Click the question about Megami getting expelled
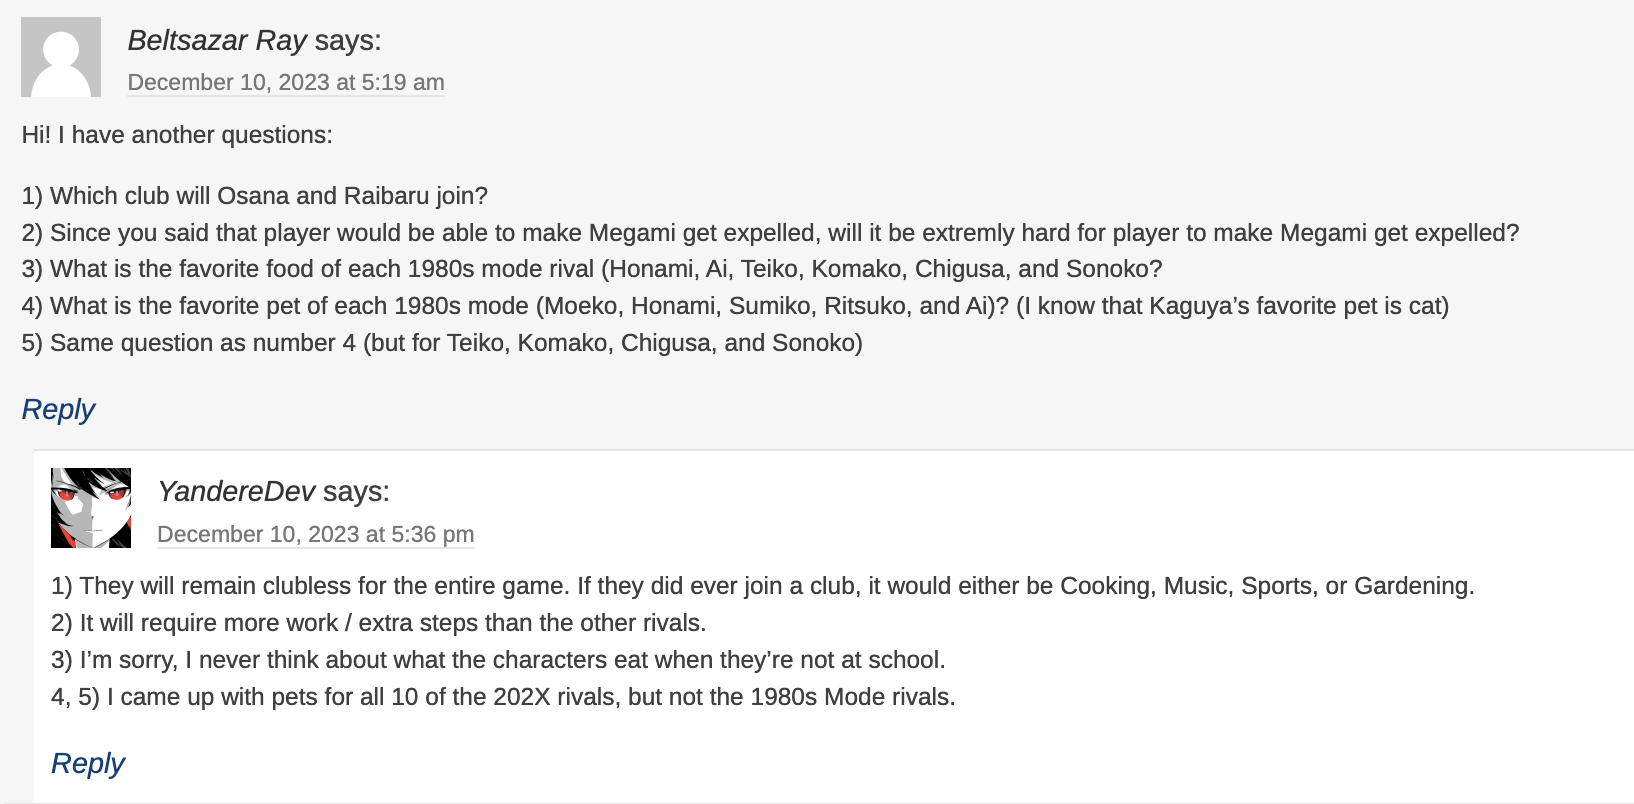This screenshot has height=804, width=1634. pyautogui.click(x=770, y=233)
